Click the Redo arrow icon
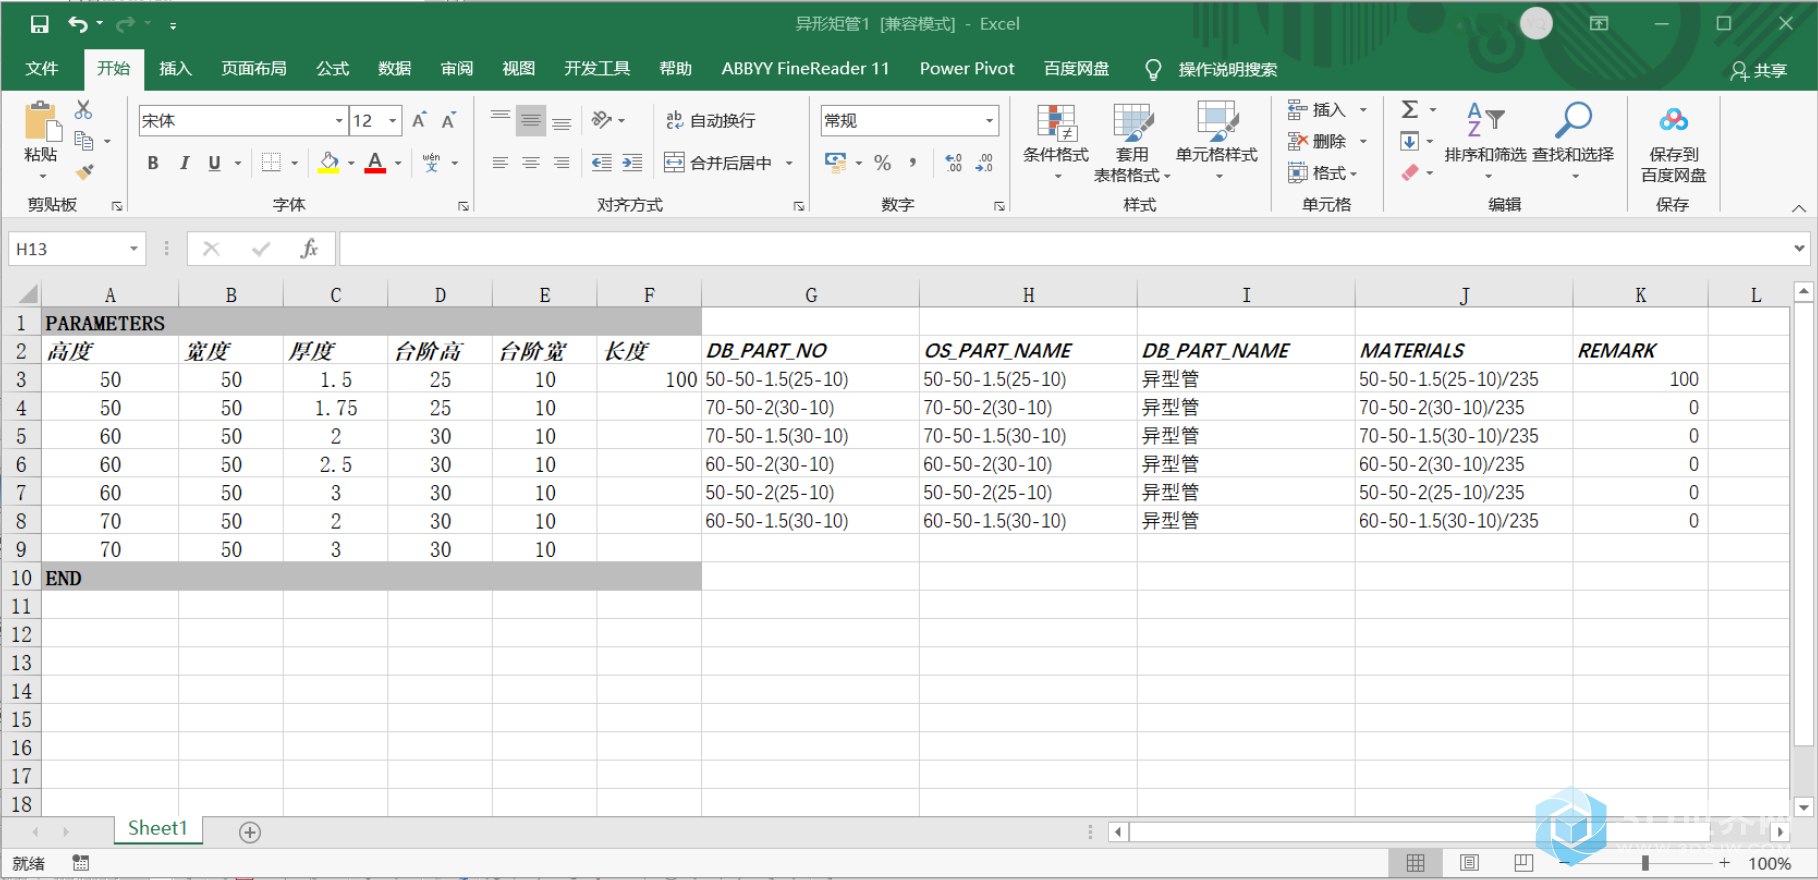Screen dimensions: 1818x880 point(125,24)
